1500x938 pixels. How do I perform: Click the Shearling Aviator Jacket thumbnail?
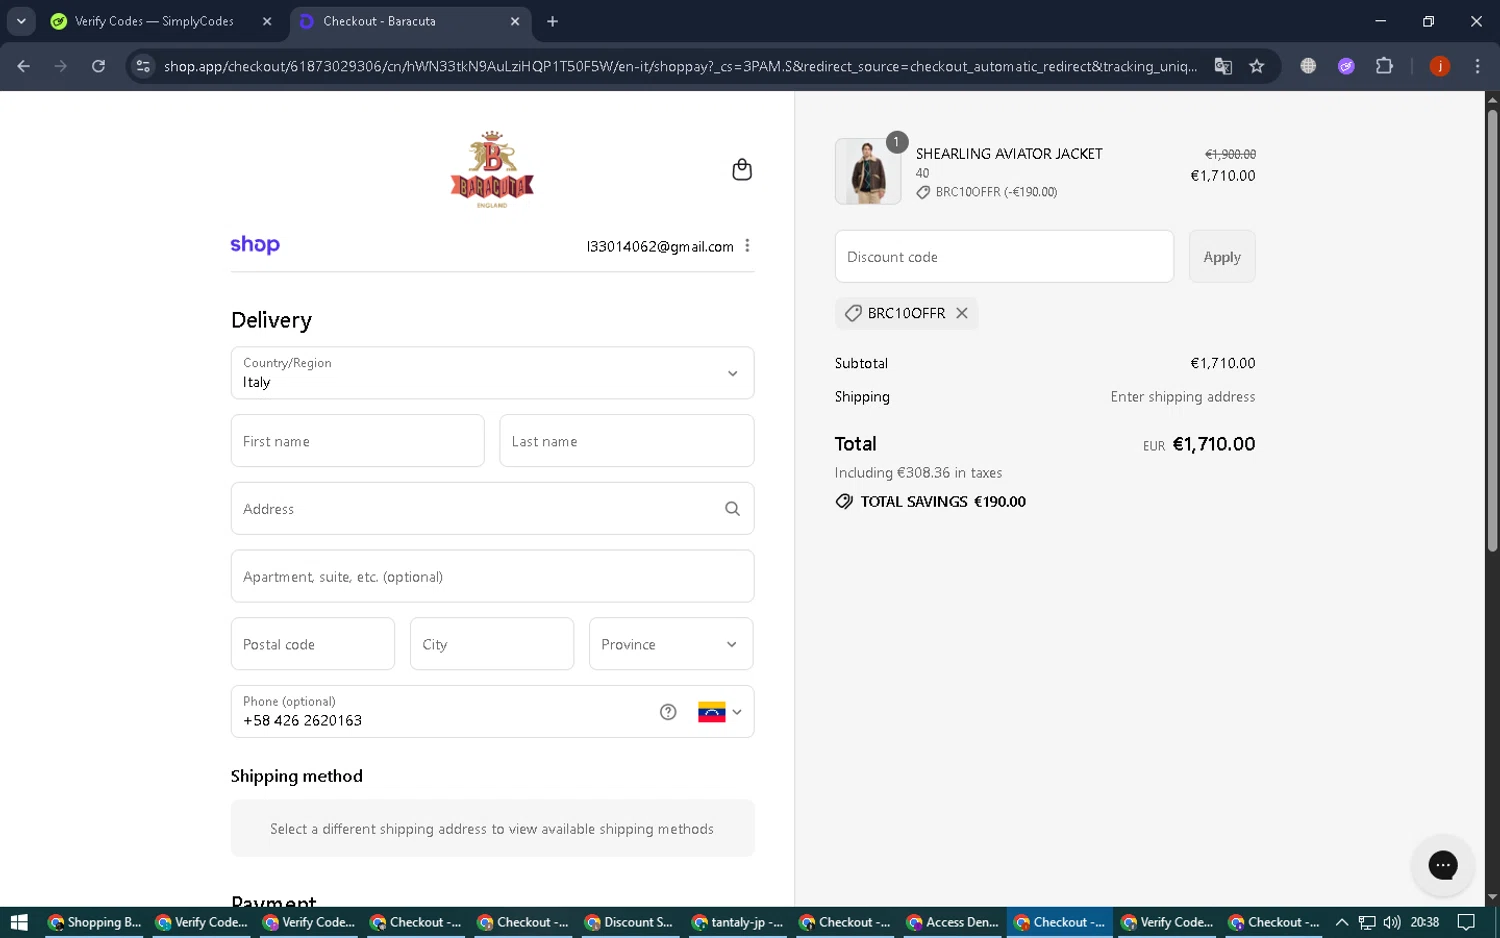867,171
